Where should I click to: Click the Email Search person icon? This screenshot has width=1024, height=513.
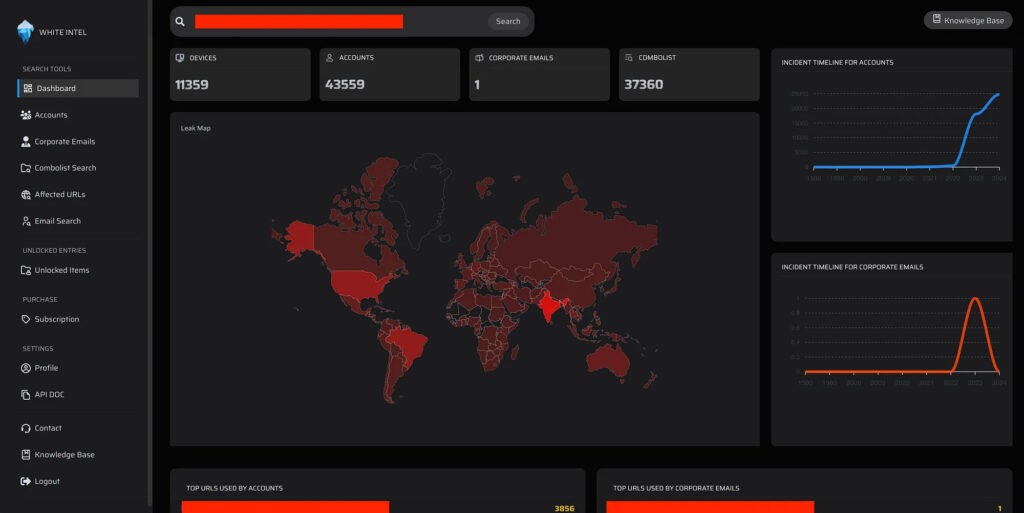(25, 221)
